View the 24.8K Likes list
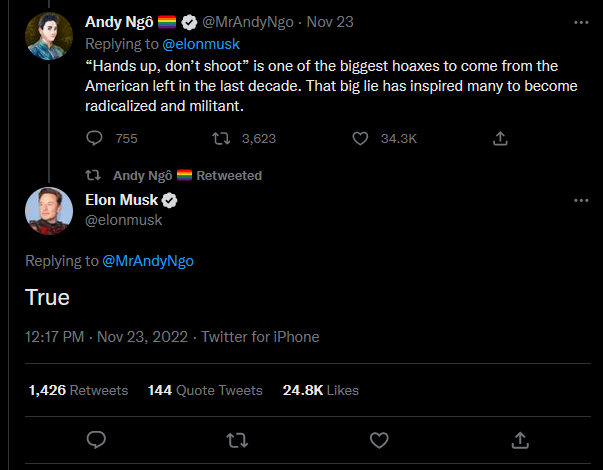This screenshot has width=603, height=470. pyautogui.click(x=321, y=390)
